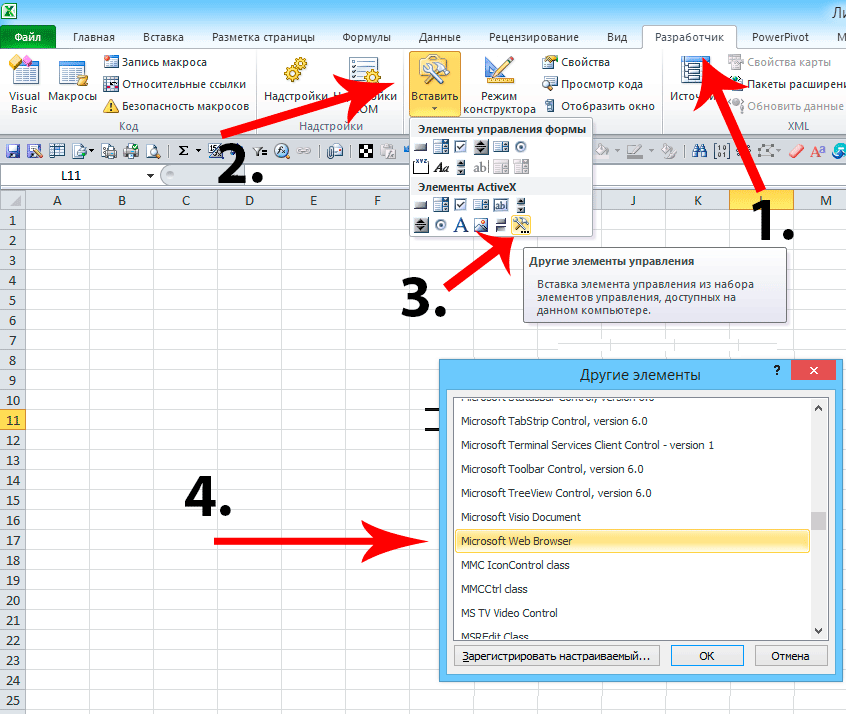Screen dimensions: 846x714
Task: Insert a form control checkbox
Action: pyautogui.click(x=460, y=147)
